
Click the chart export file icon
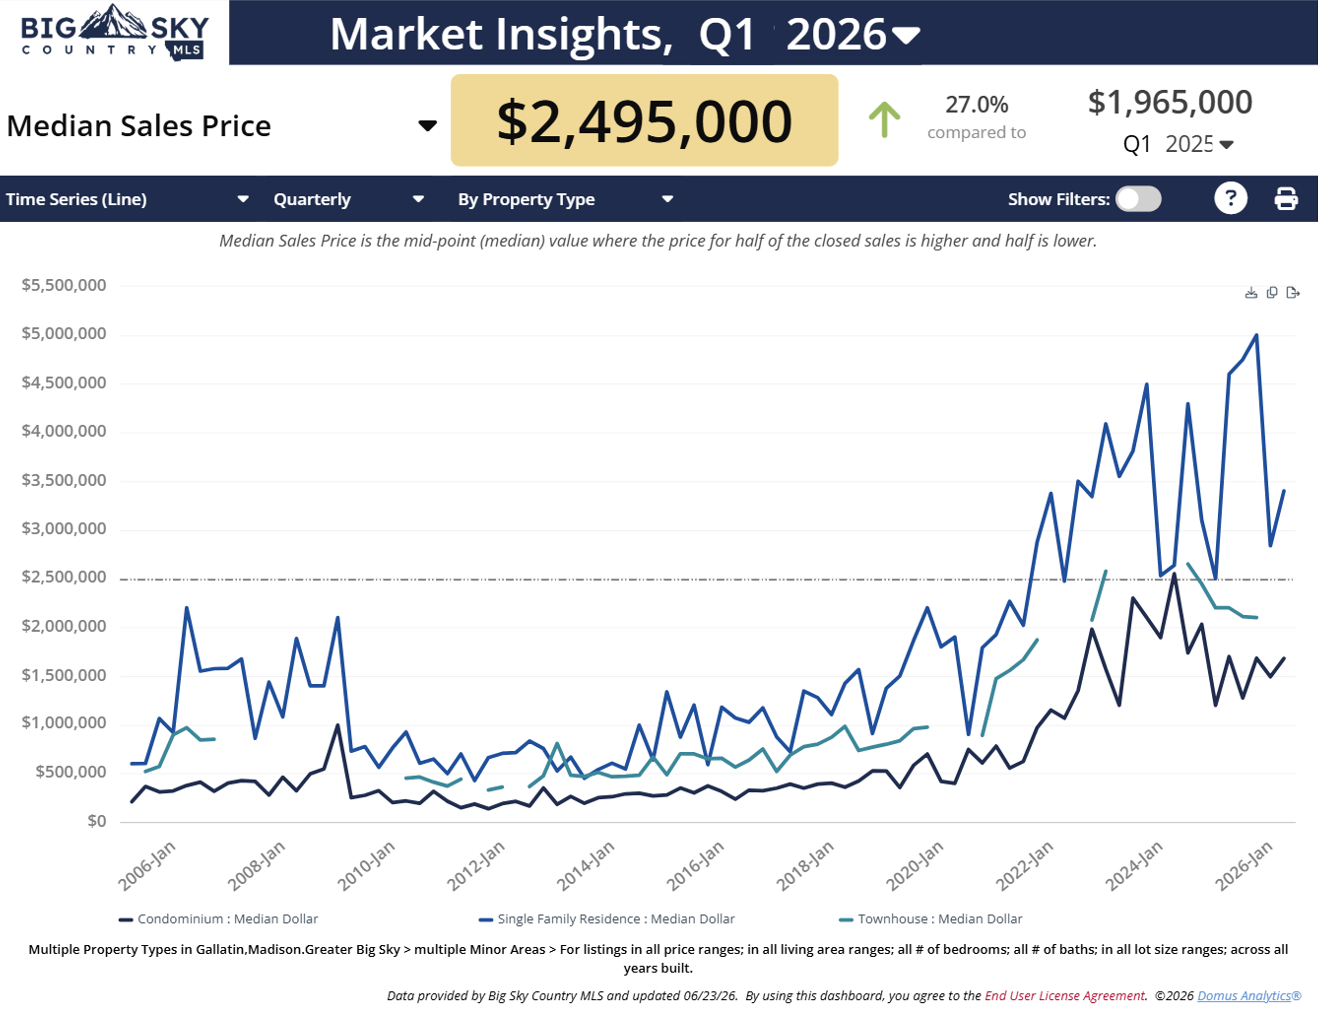coord(1293,293)
